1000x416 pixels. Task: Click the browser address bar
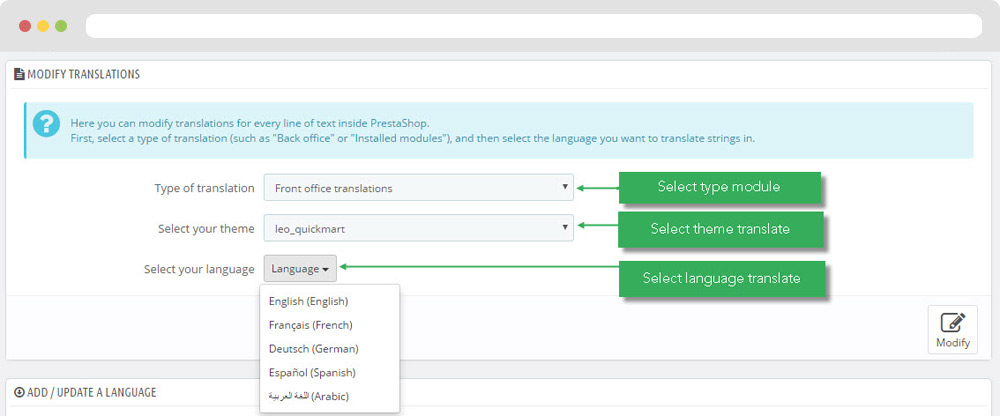(534, 26)
